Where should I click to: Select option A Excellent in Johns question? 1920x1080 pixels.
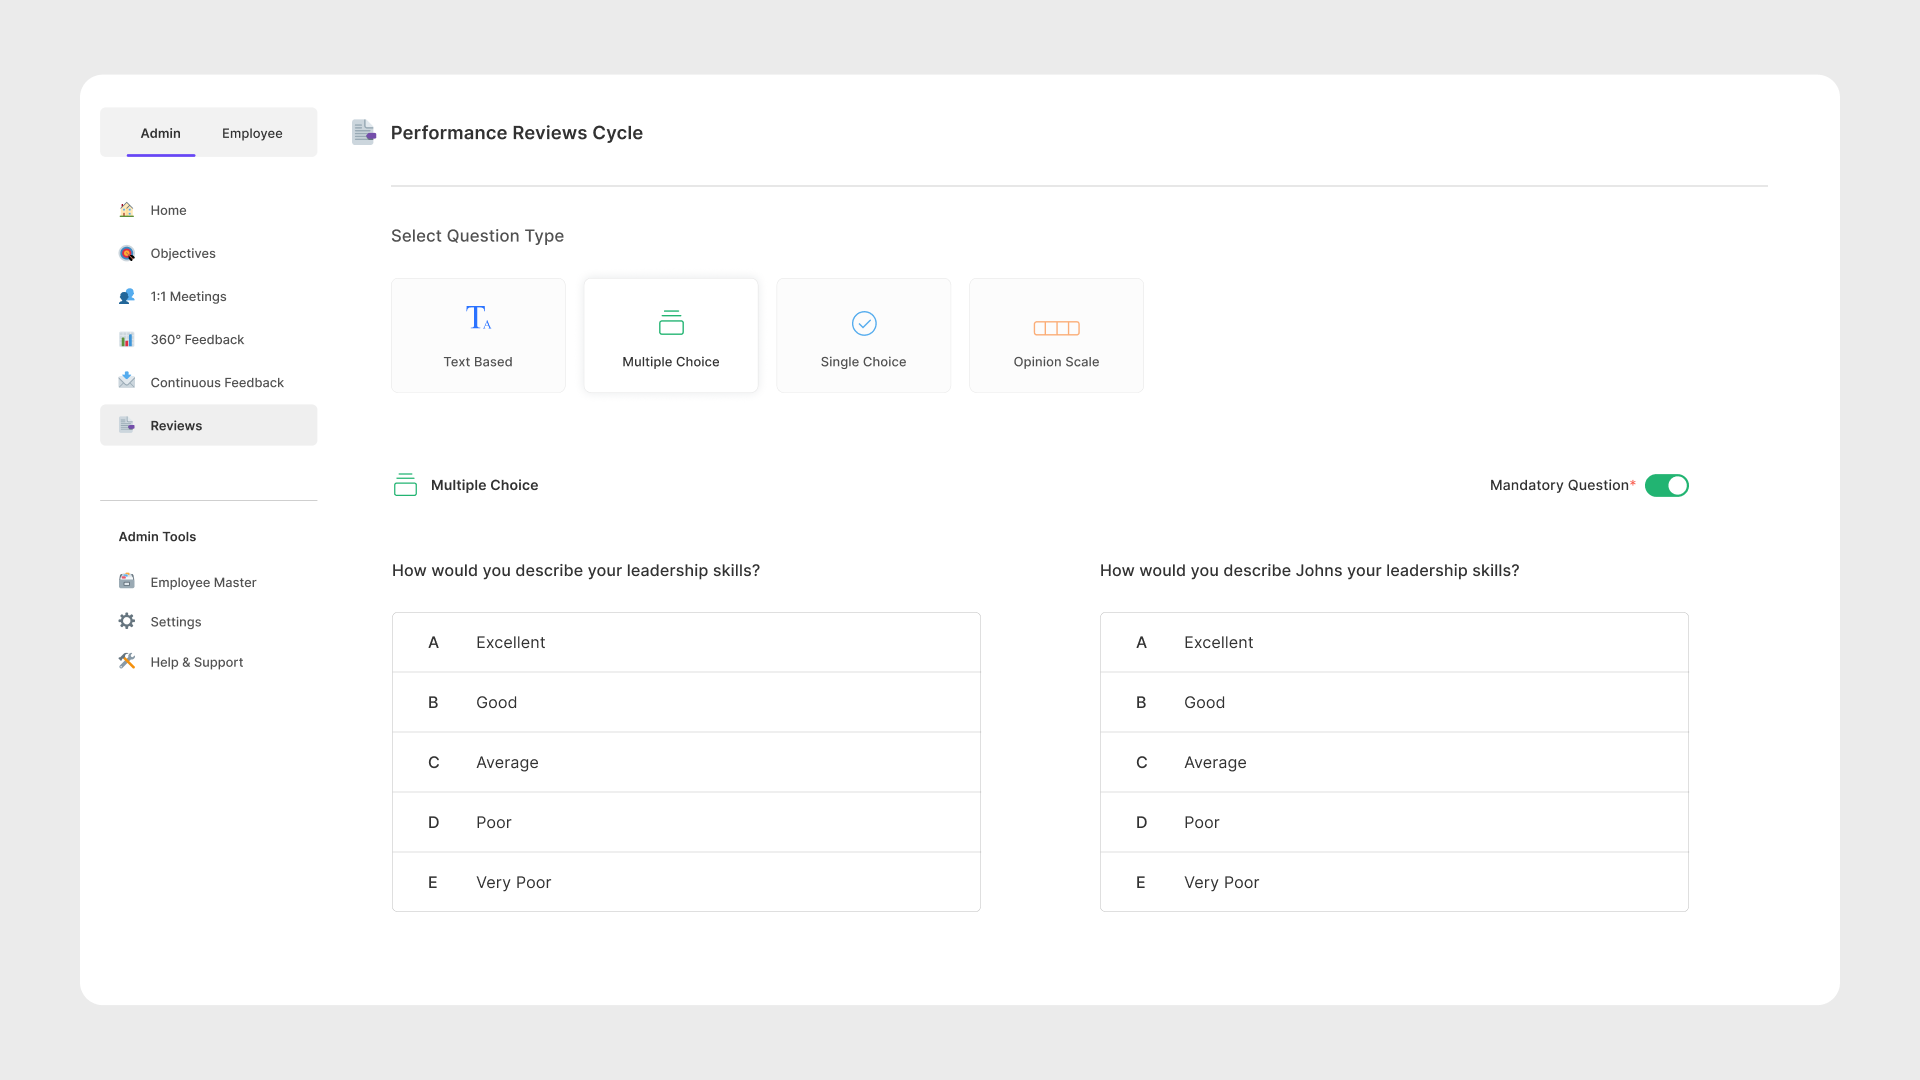point(1394,642)
